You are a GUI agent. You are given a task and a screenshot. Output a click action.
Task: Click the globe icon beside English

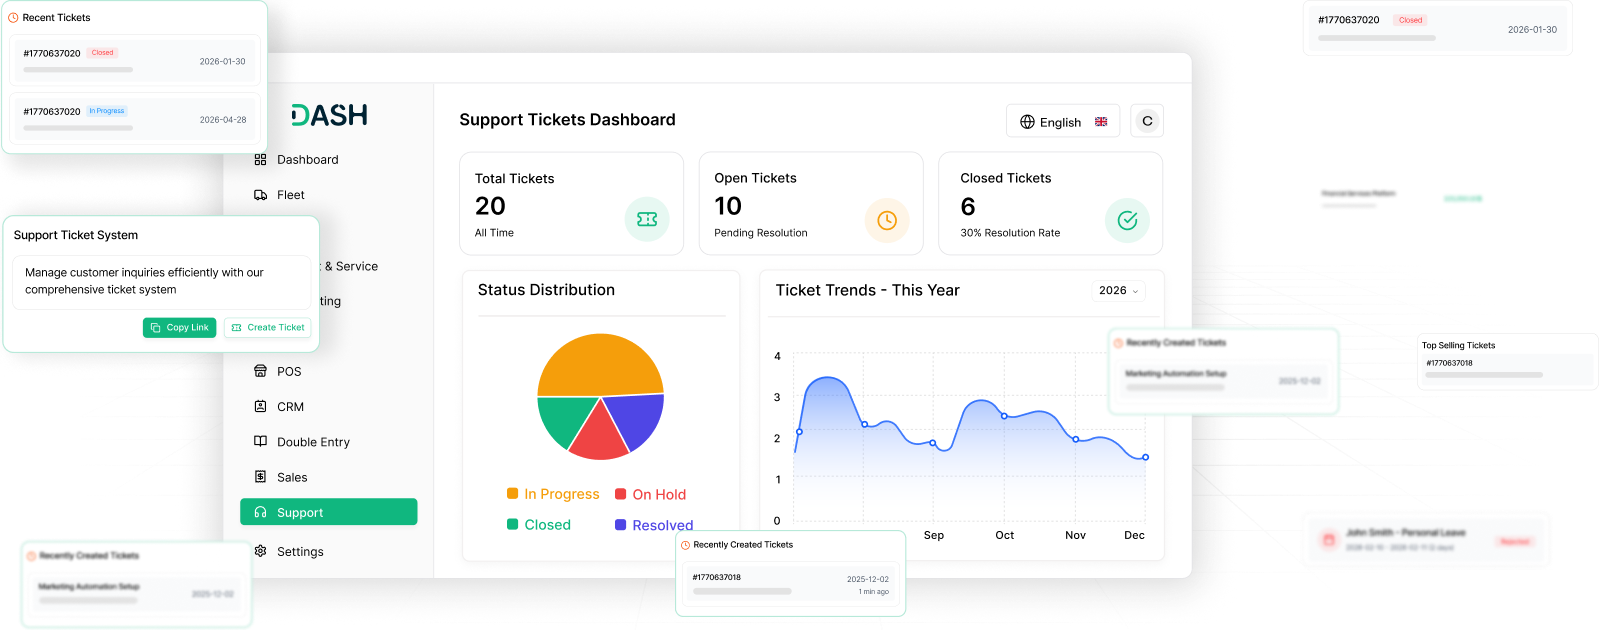[x=1027, y=122]
